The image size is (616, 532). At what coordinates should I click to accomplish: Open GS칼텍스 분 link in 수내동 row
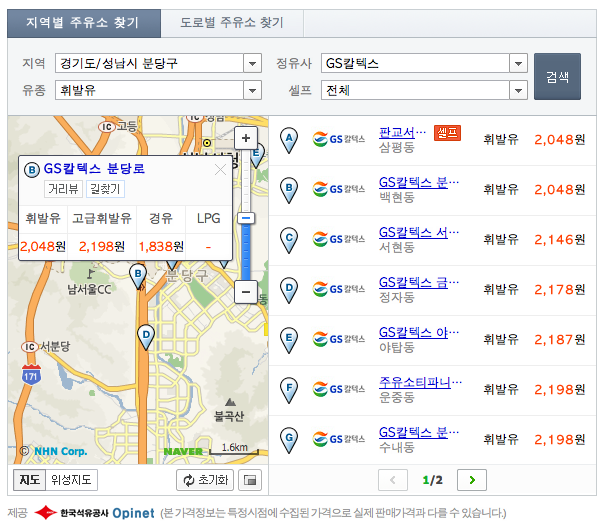[419, 432]
